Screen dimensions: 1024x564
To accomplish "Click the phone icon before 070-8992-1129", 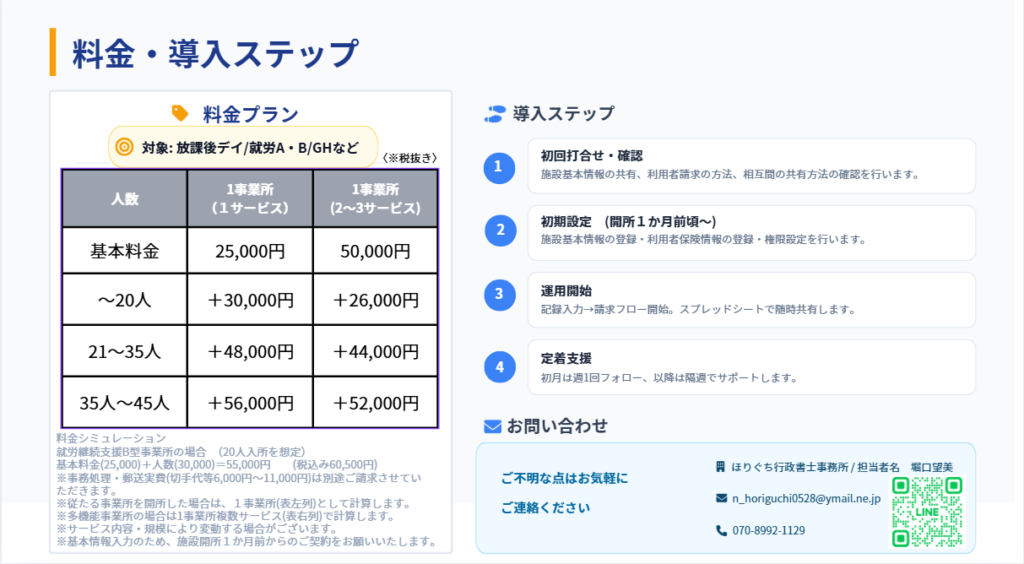I will point(721,530).
